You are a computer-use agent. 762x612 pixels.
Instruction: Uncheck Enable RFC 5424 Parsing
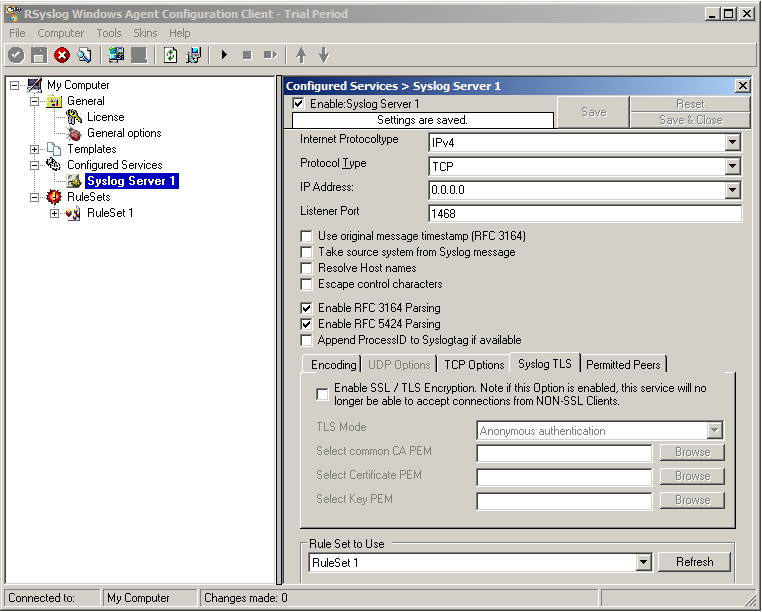tap(306, 324)
